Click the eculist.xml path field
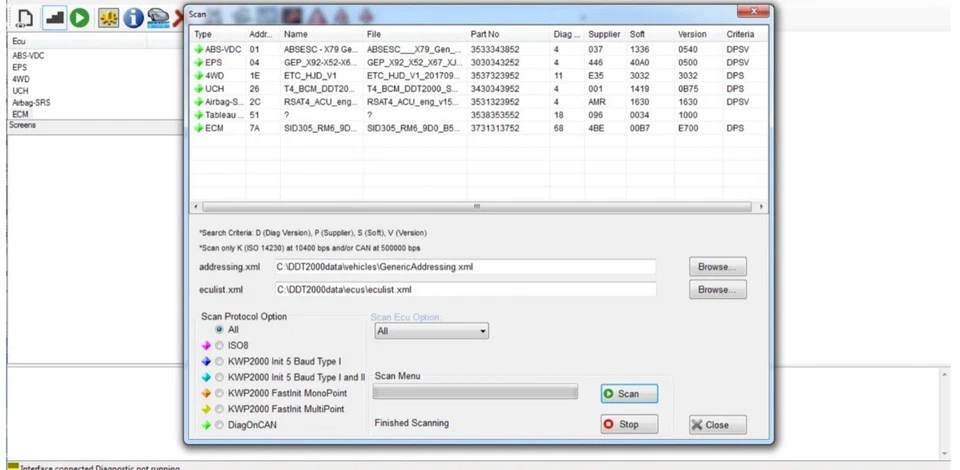Screen dimensions: 960x470 click(465, 289)
